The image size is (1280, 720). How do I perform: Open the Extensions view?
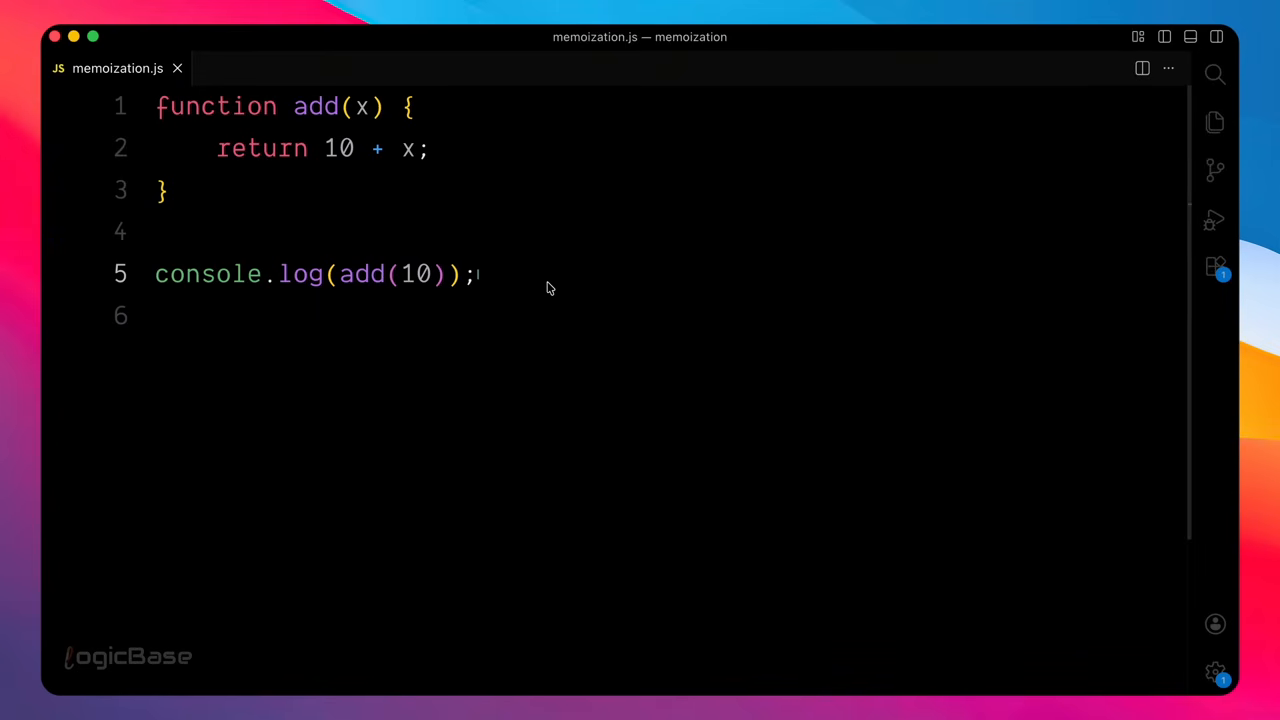pyautogui.click(x=1216, y=267)
